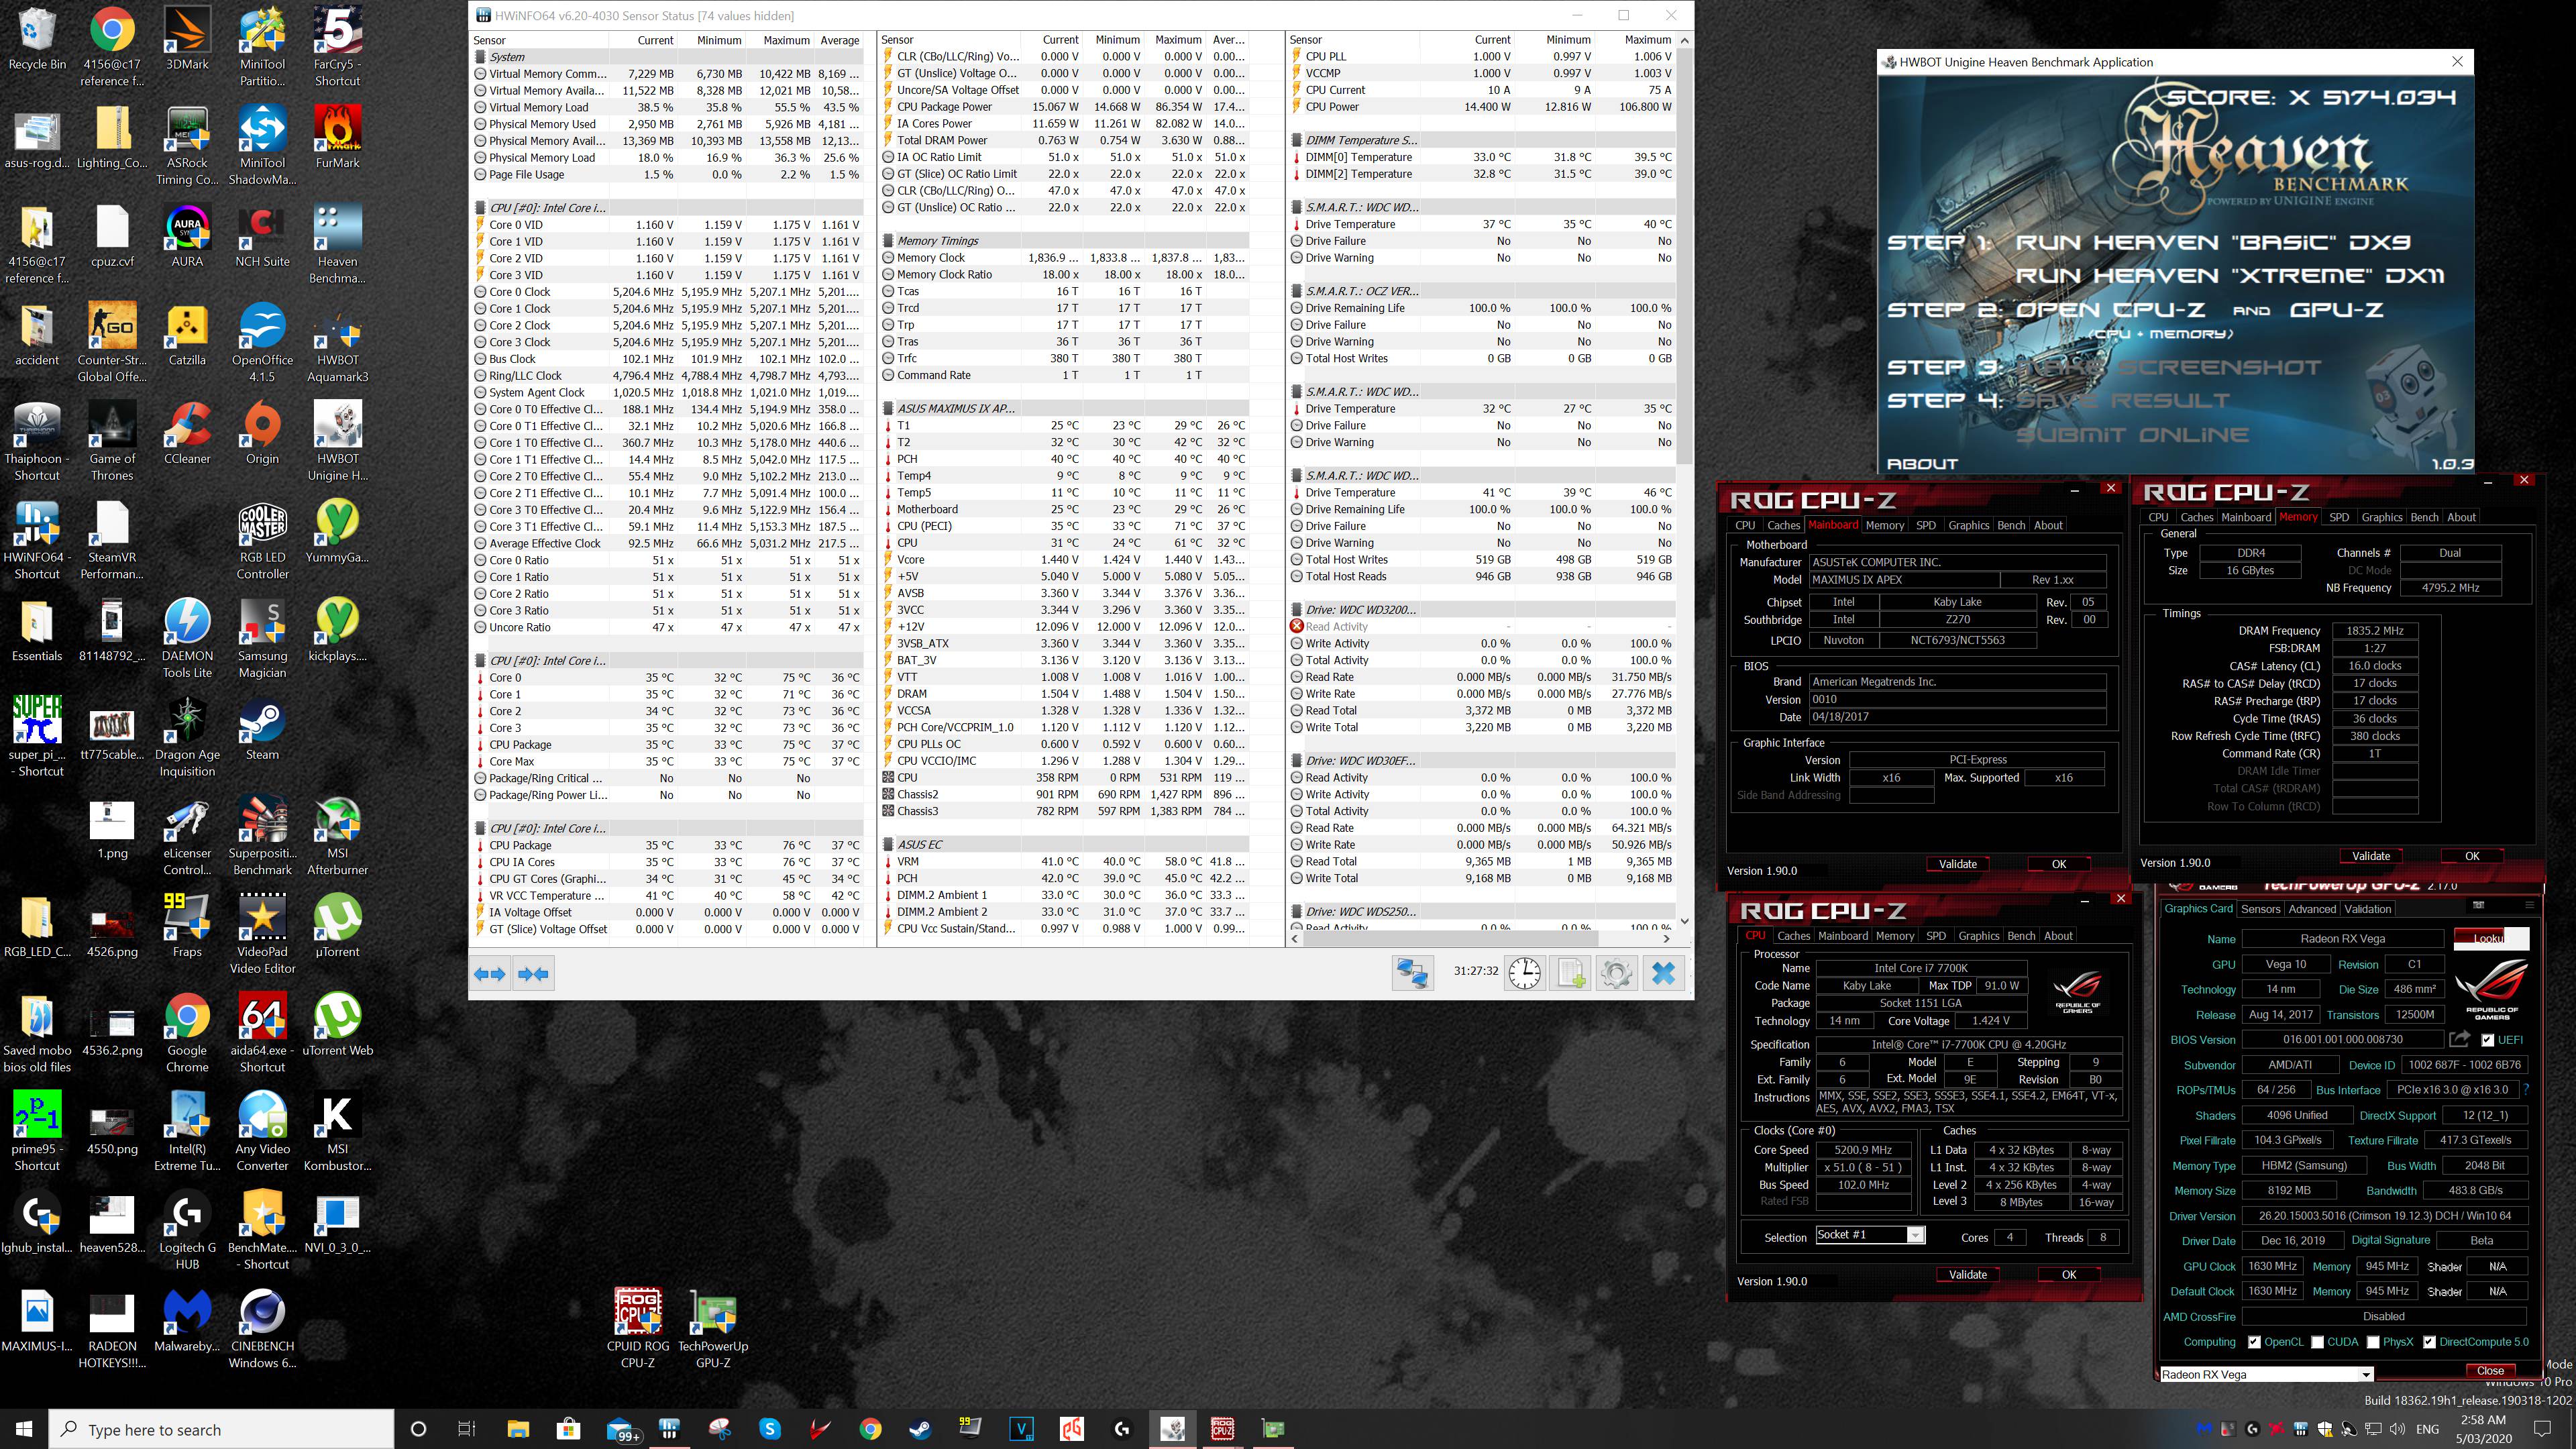Open FurMark desktop icon
The width and height of the screenshot is (2576, 1449).
[x=337, y=138]
